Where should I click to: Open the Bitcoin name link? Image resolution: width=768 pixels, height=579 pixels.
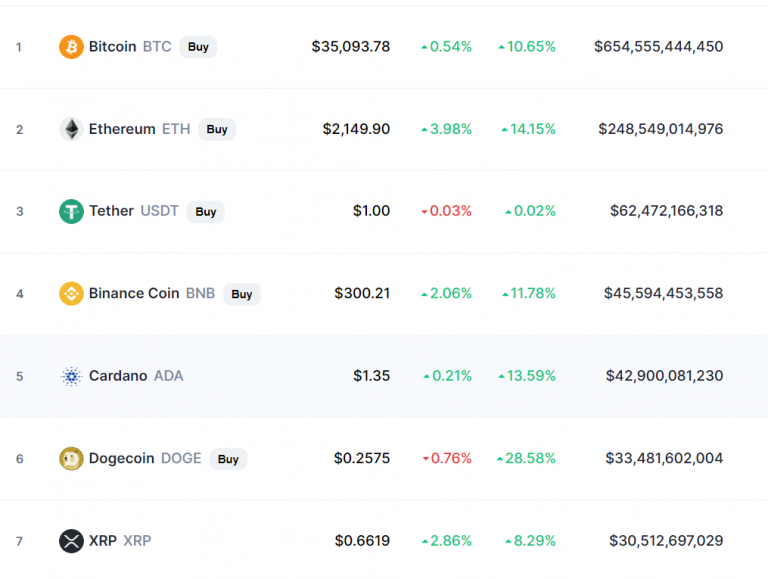point(112,47)
